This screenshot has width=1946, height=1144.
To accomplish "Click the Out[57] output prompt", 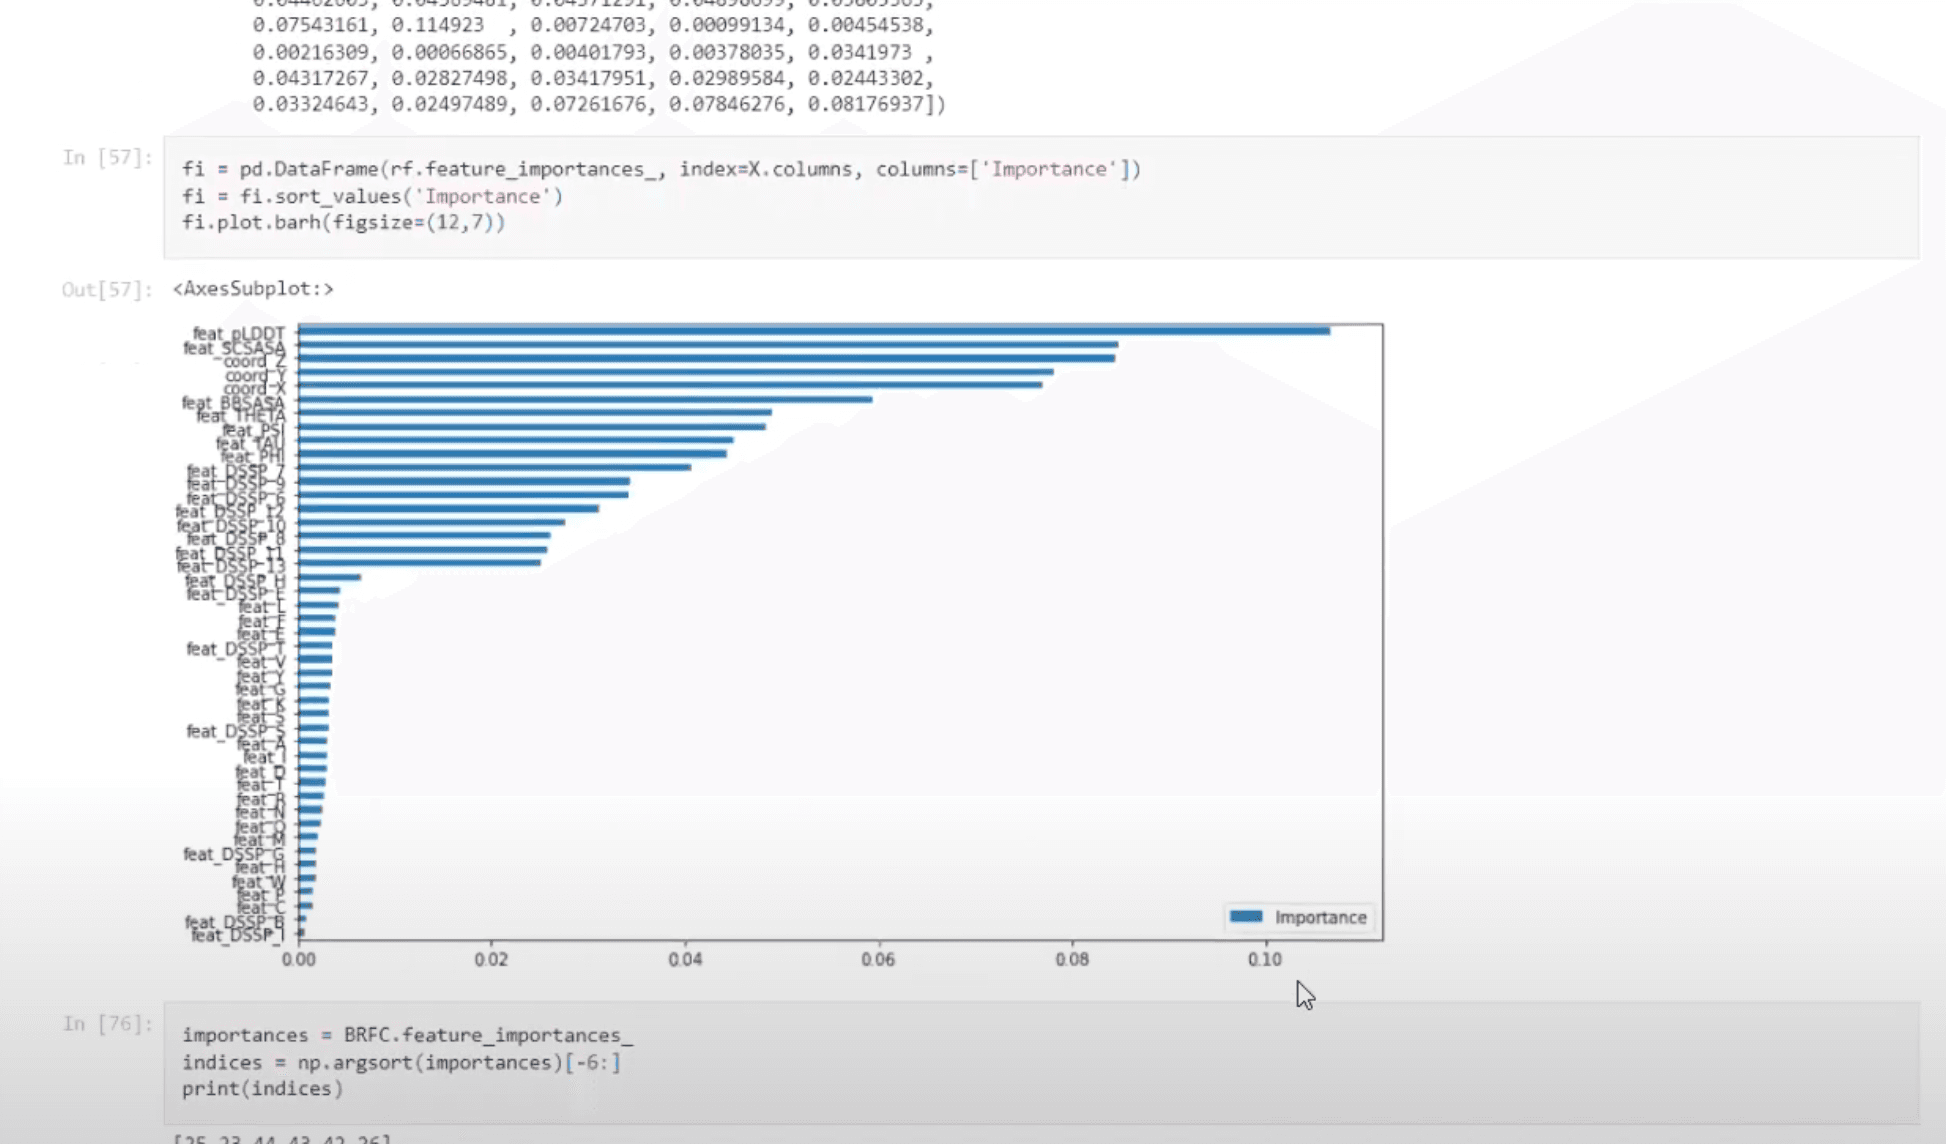I will (x=107, y=289).
